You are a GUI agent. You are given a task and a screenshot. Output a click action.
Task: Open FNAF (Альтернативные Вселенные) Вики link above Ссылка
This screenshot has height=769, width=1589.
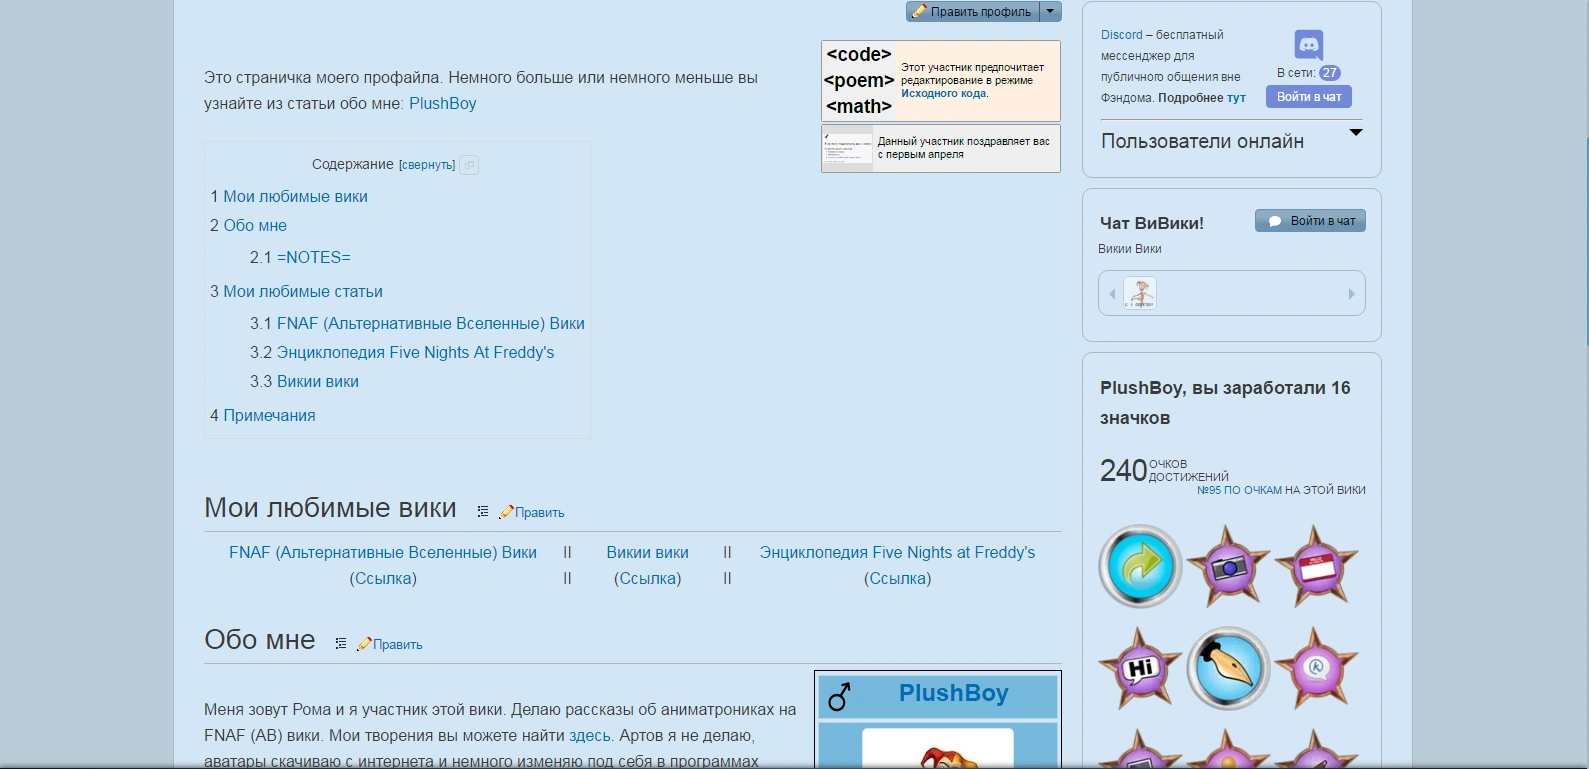pyautogui.click(x=383, y=553)
